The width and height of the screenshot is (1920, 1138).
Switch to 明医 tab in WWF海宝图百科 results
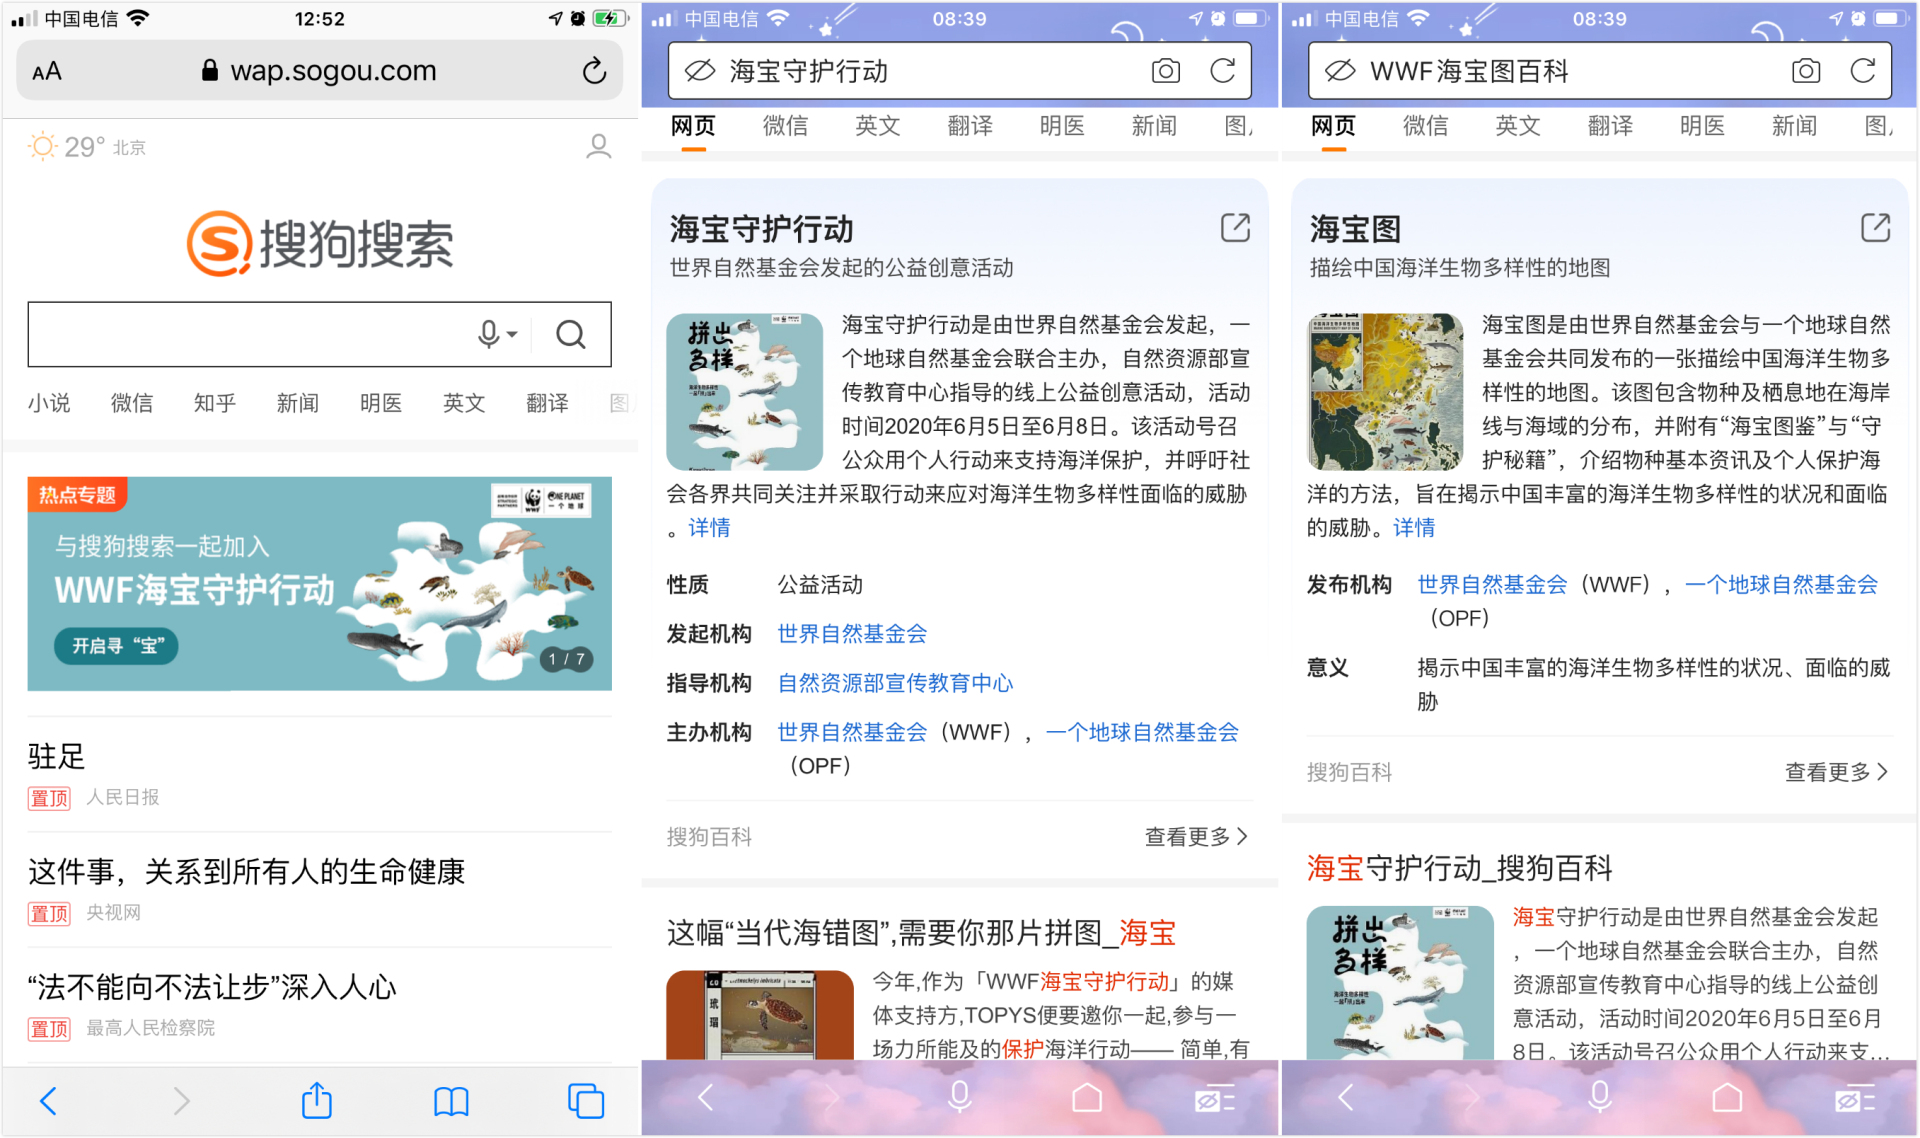click(x=1702, y=126)
